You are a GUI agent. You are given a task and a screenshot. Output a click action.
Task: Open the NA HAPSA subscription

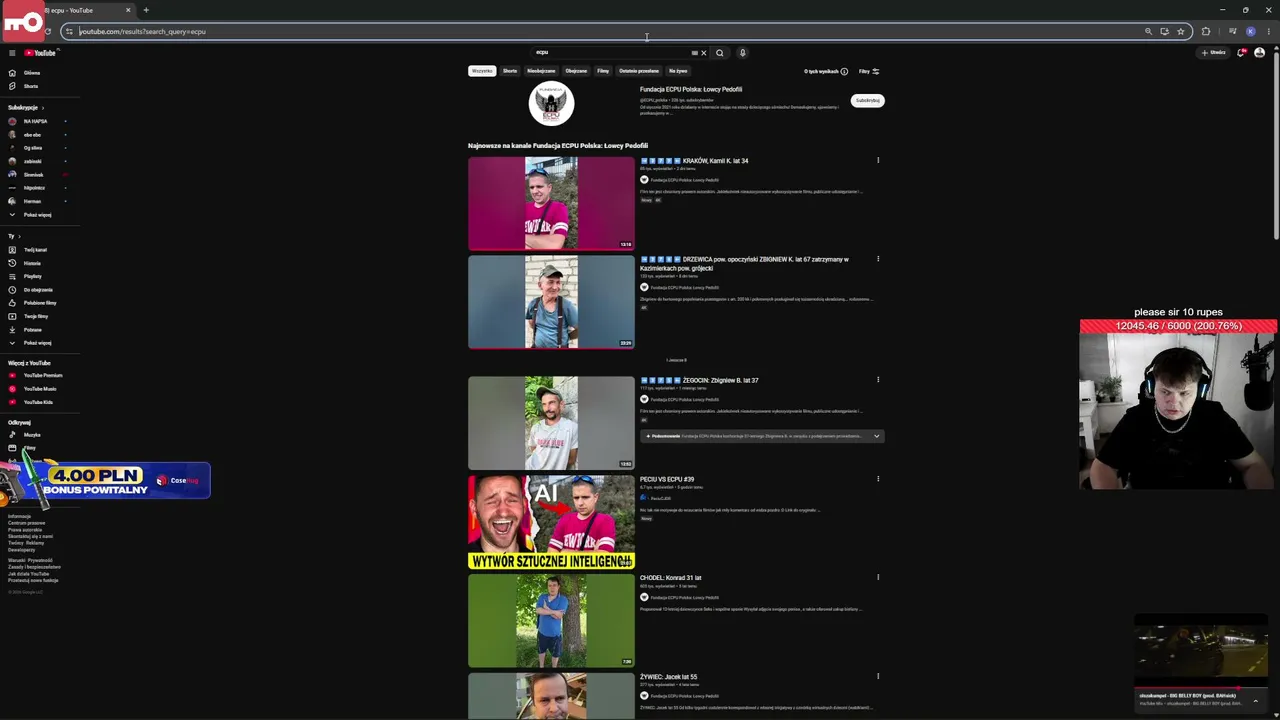(x=35, y=121)
